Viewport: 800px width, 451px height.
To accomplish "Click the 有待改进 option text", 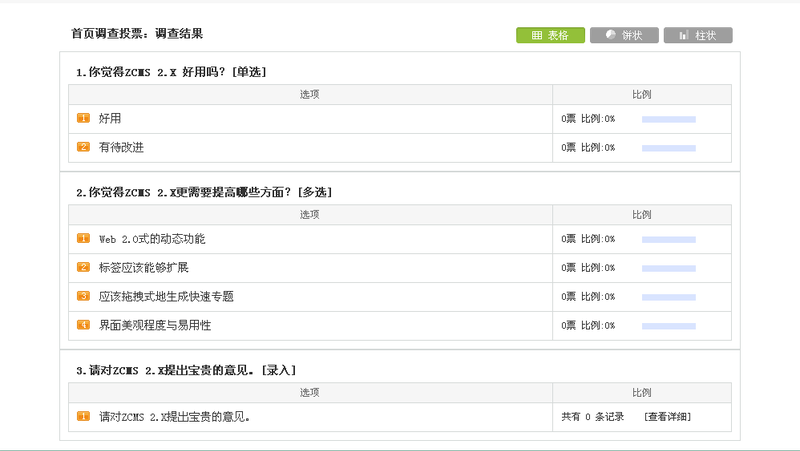I will point(121,148).
